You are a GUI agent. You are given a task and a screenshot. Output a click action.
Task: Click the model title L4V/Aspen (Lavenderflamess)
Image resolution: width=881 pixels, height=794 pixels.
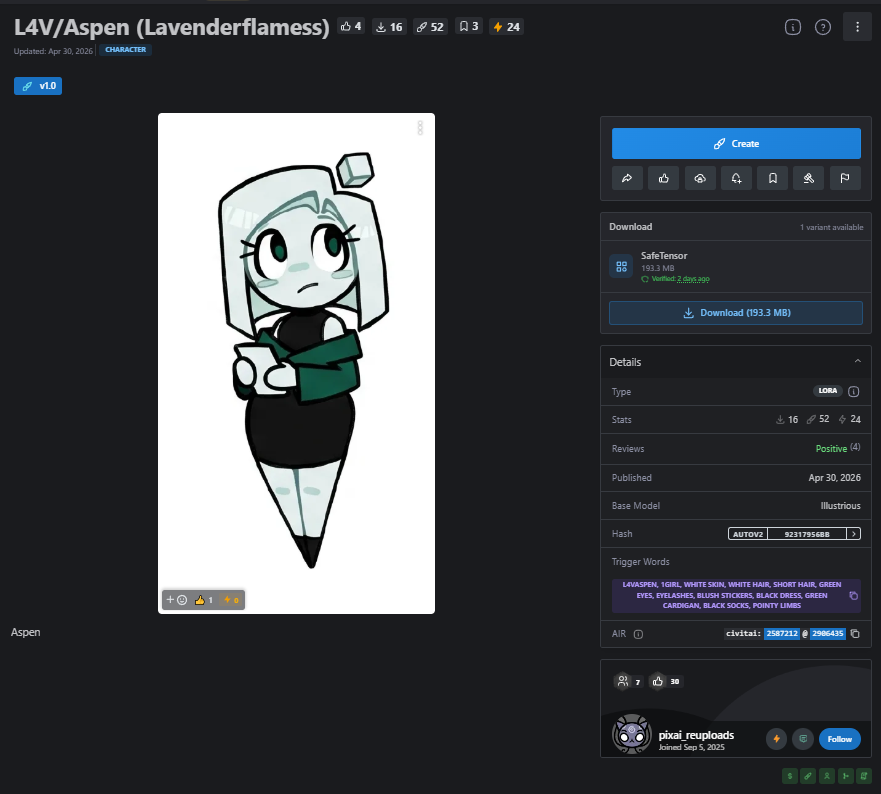[171, 27]
